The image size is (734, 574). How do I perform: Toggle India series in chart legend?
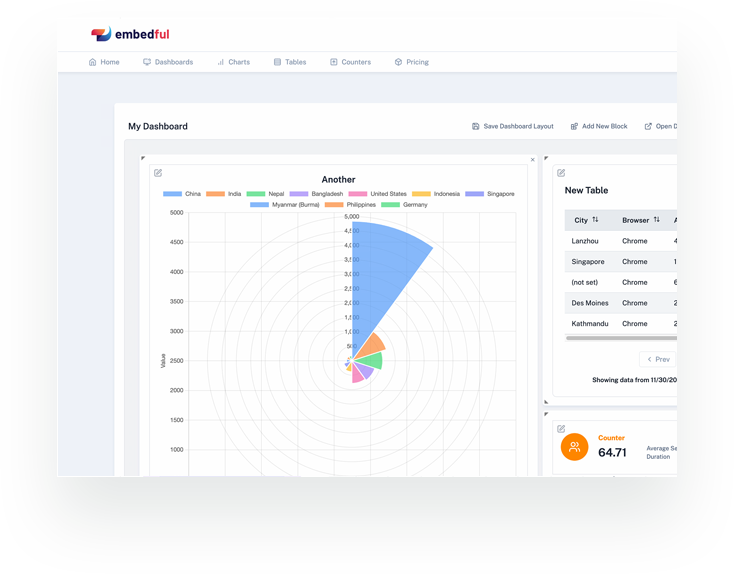pos(224,194)
